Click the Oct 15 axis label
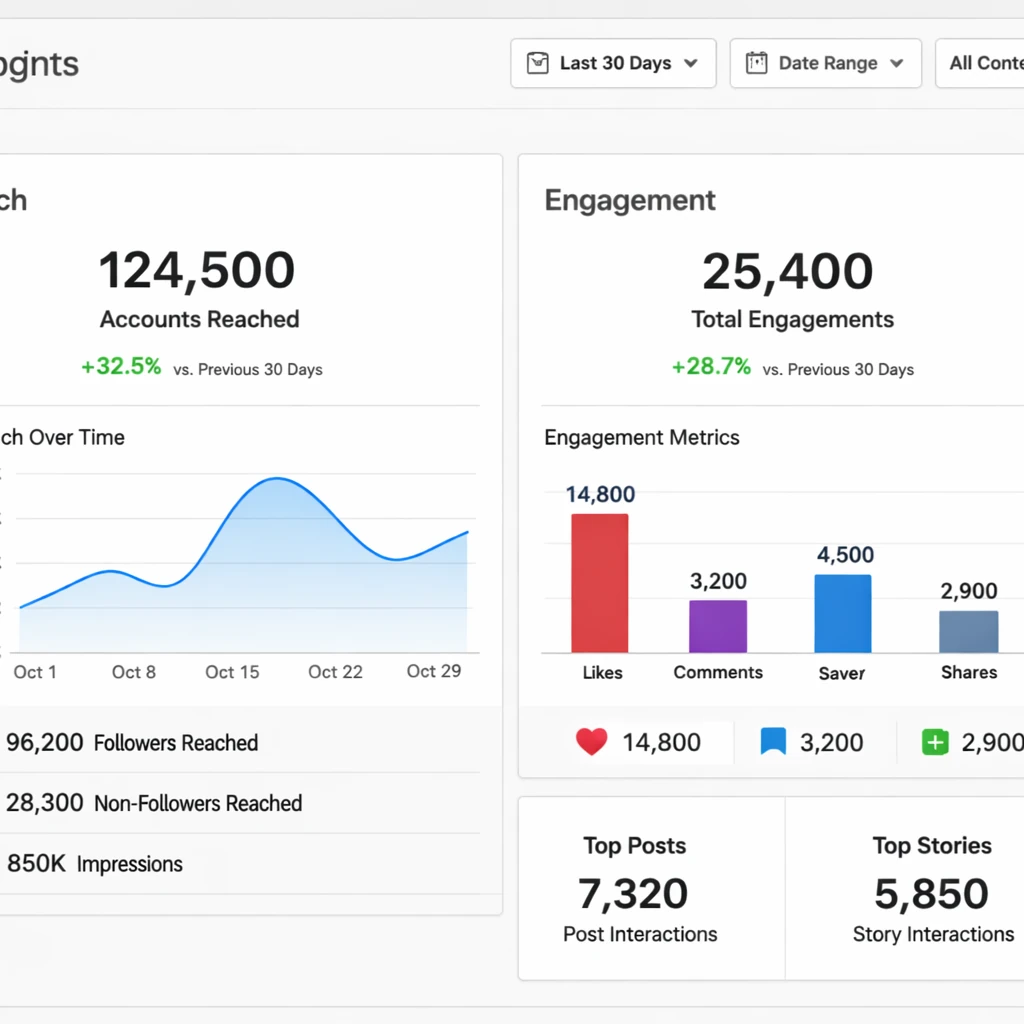1024x1024 pixels. [232, 672]
